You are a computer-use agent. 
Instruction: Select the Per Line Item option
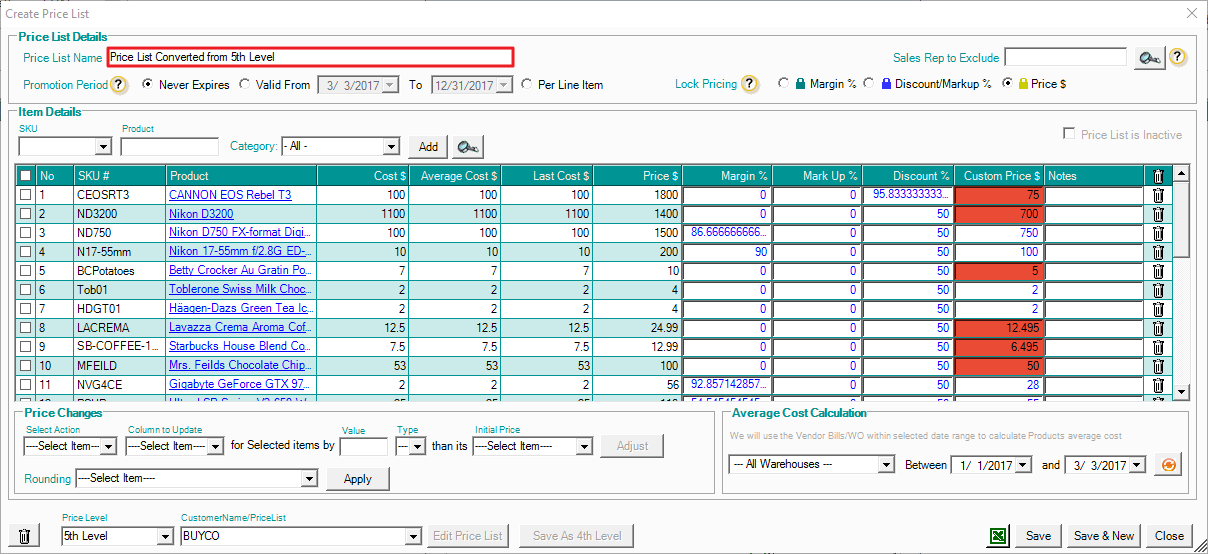pos(527,85)
